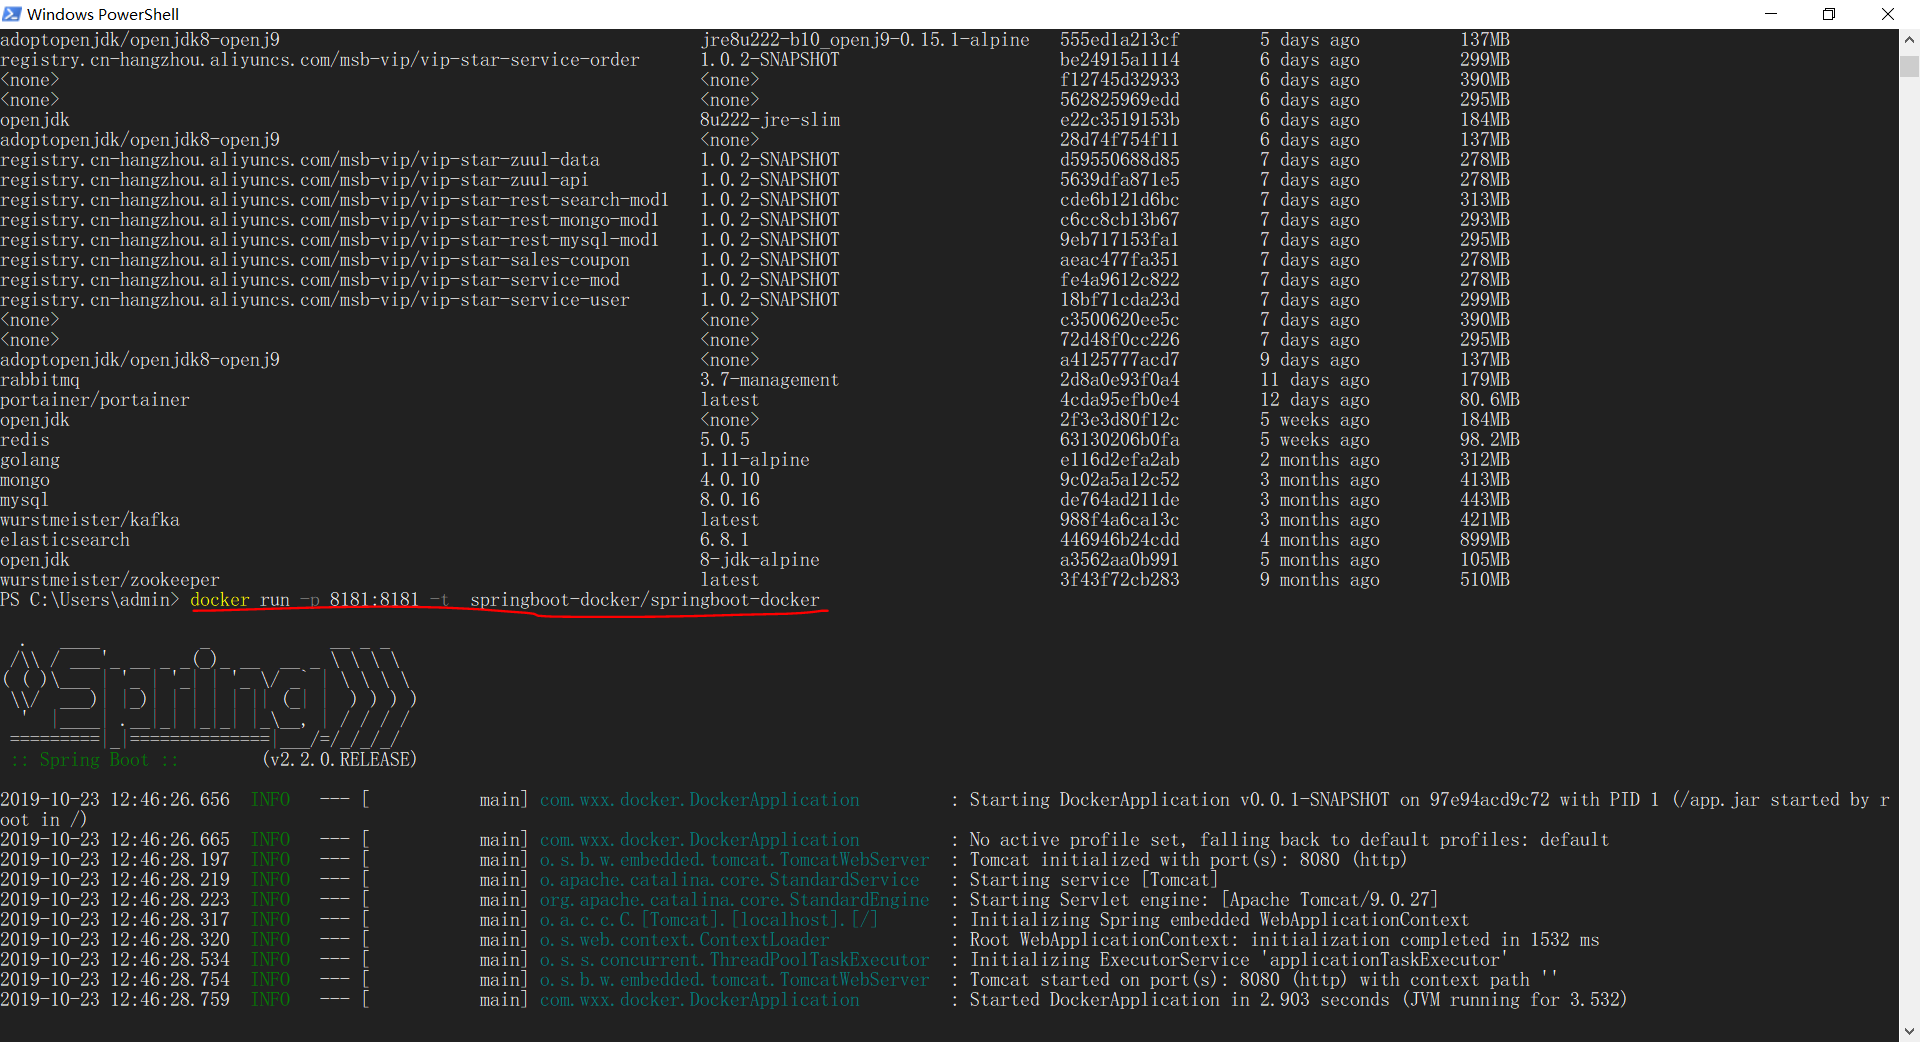This screenshot has height=1042, width=1920.
Task: Click the 'golang' repository name
Action: tap(30, 460)
